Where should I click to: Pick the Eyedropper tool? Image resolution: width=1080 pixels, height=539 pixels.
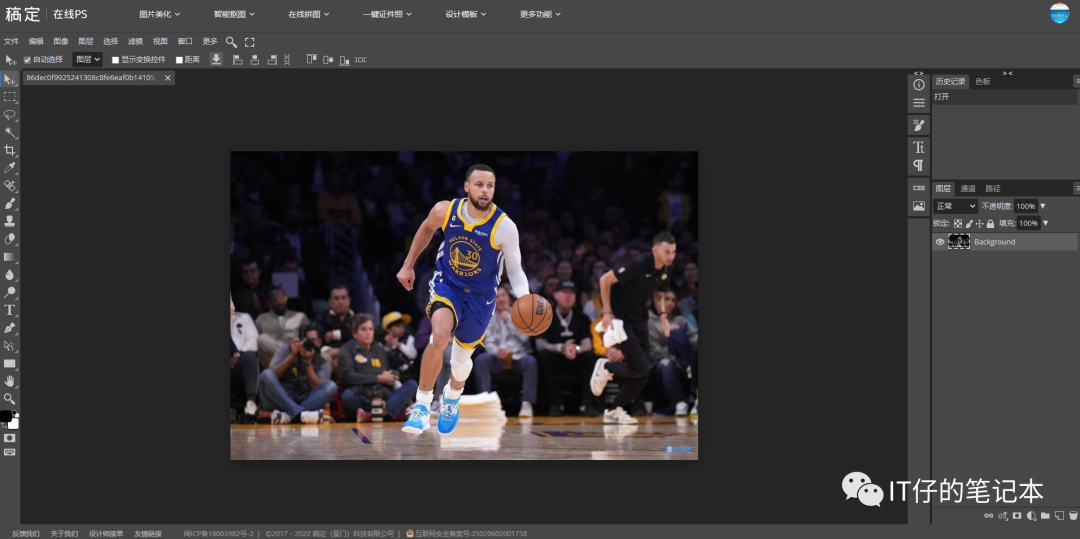(x=10, y=168)
